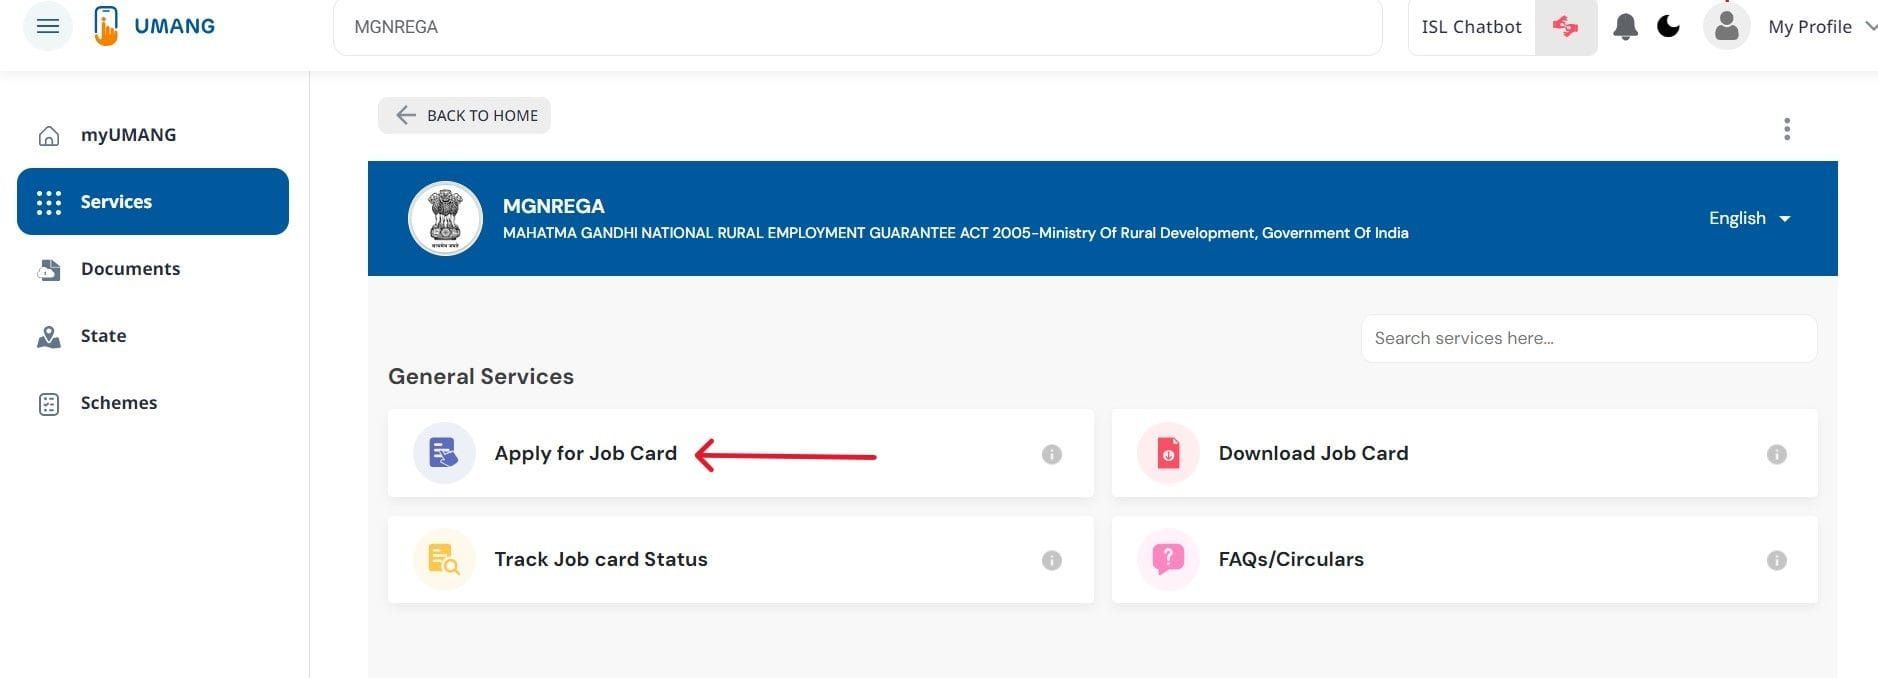Open Download Job Card service

[x=1464, y=453]
